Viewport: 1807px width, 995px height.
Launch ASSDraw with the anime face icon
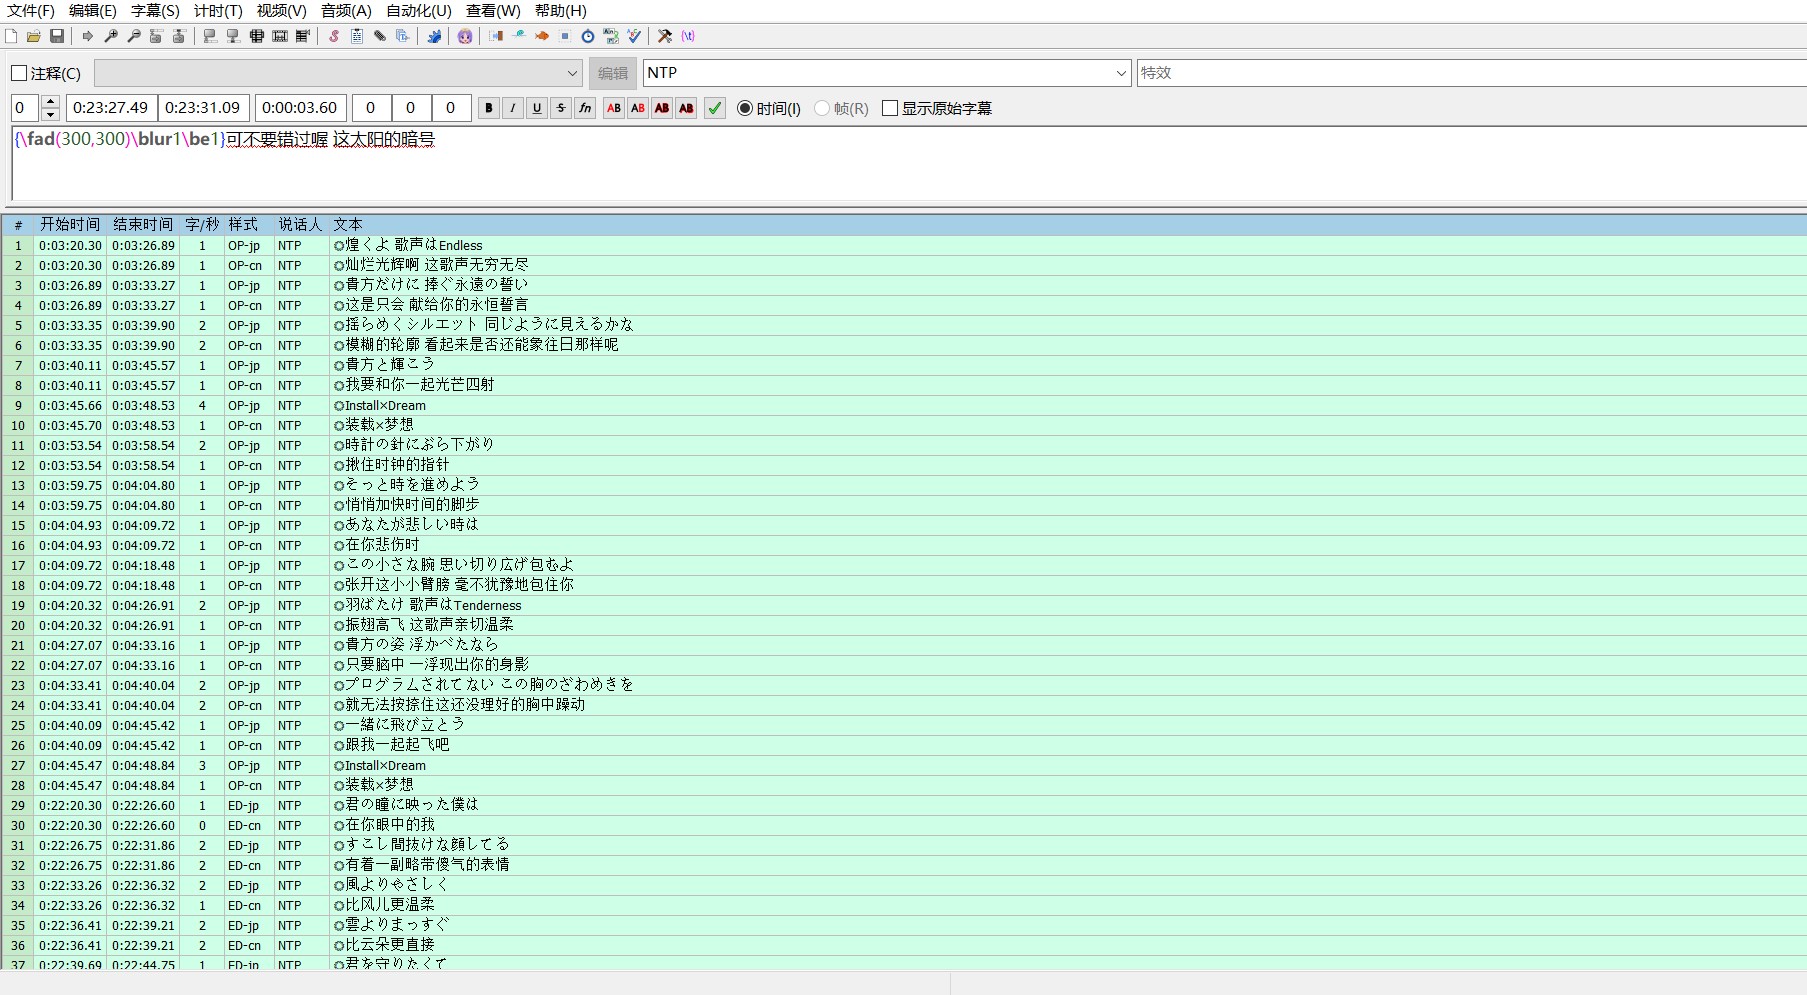(465, 36)
